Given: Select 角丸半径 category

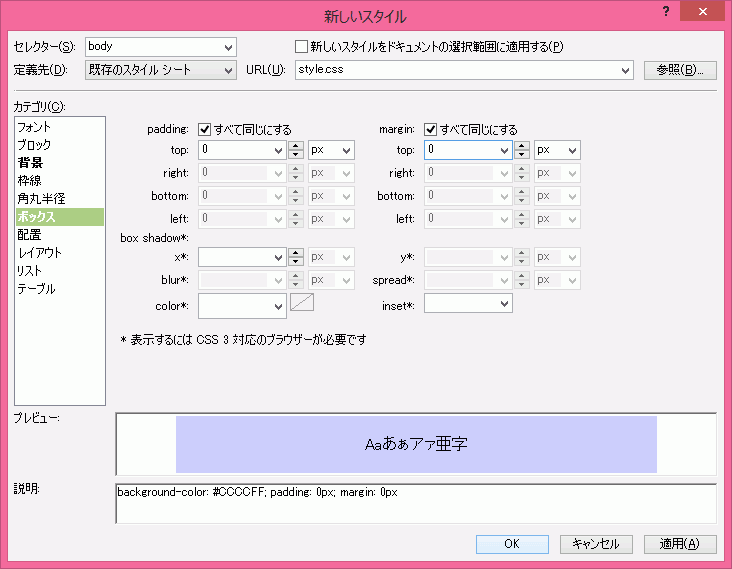Looking at the screenshot, I should click(59, 199).
